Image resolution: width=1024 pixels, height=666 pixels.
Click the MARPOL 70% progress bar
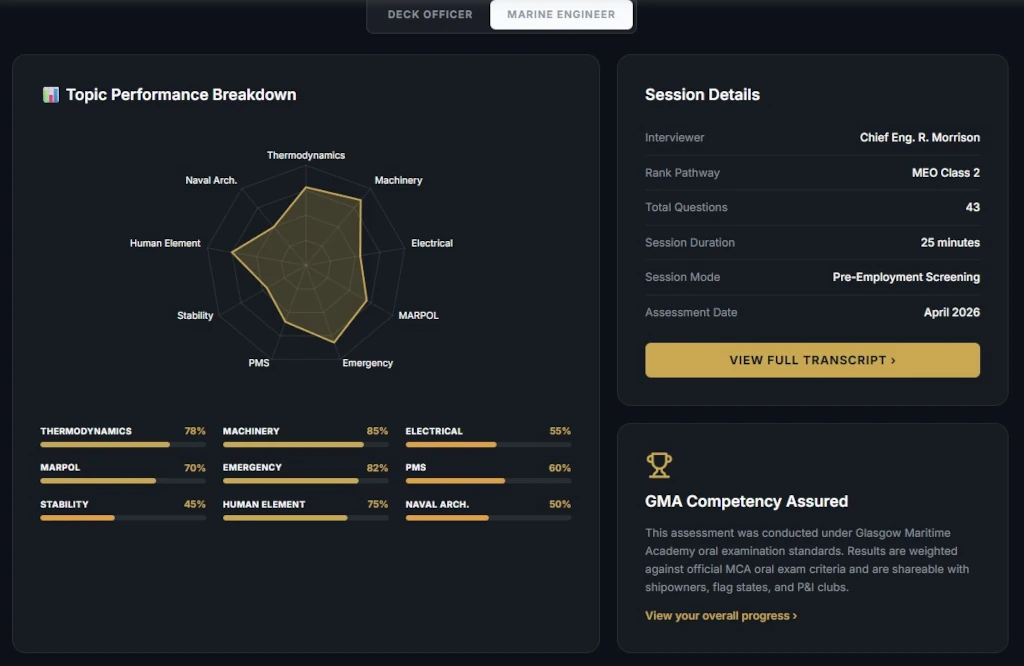[123, 481]
